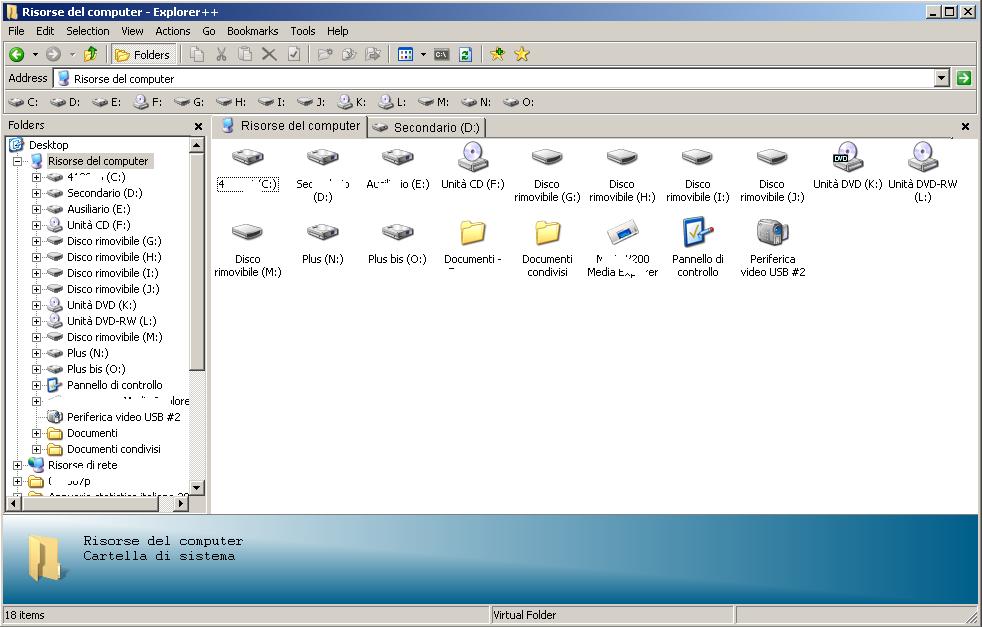Toggle the Folders pane button
Viewport: 982px width, 627px height.
(143, 55)
